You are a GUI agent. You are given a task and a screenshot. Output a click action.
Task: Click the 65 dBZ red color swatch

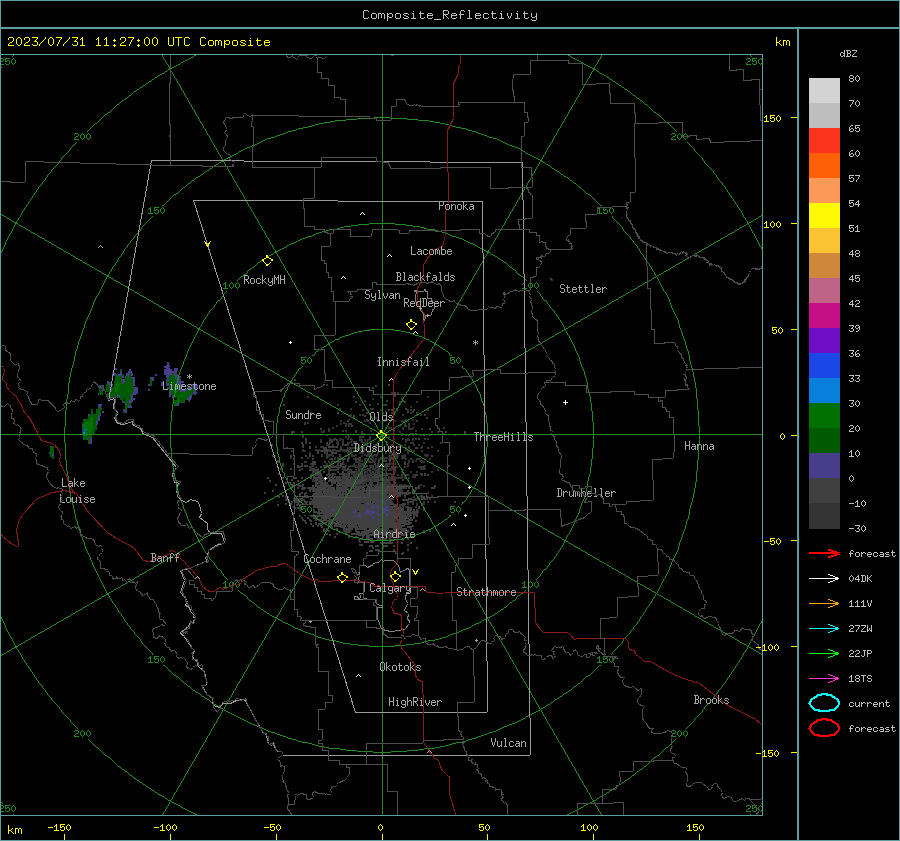(x=824, y=140)
